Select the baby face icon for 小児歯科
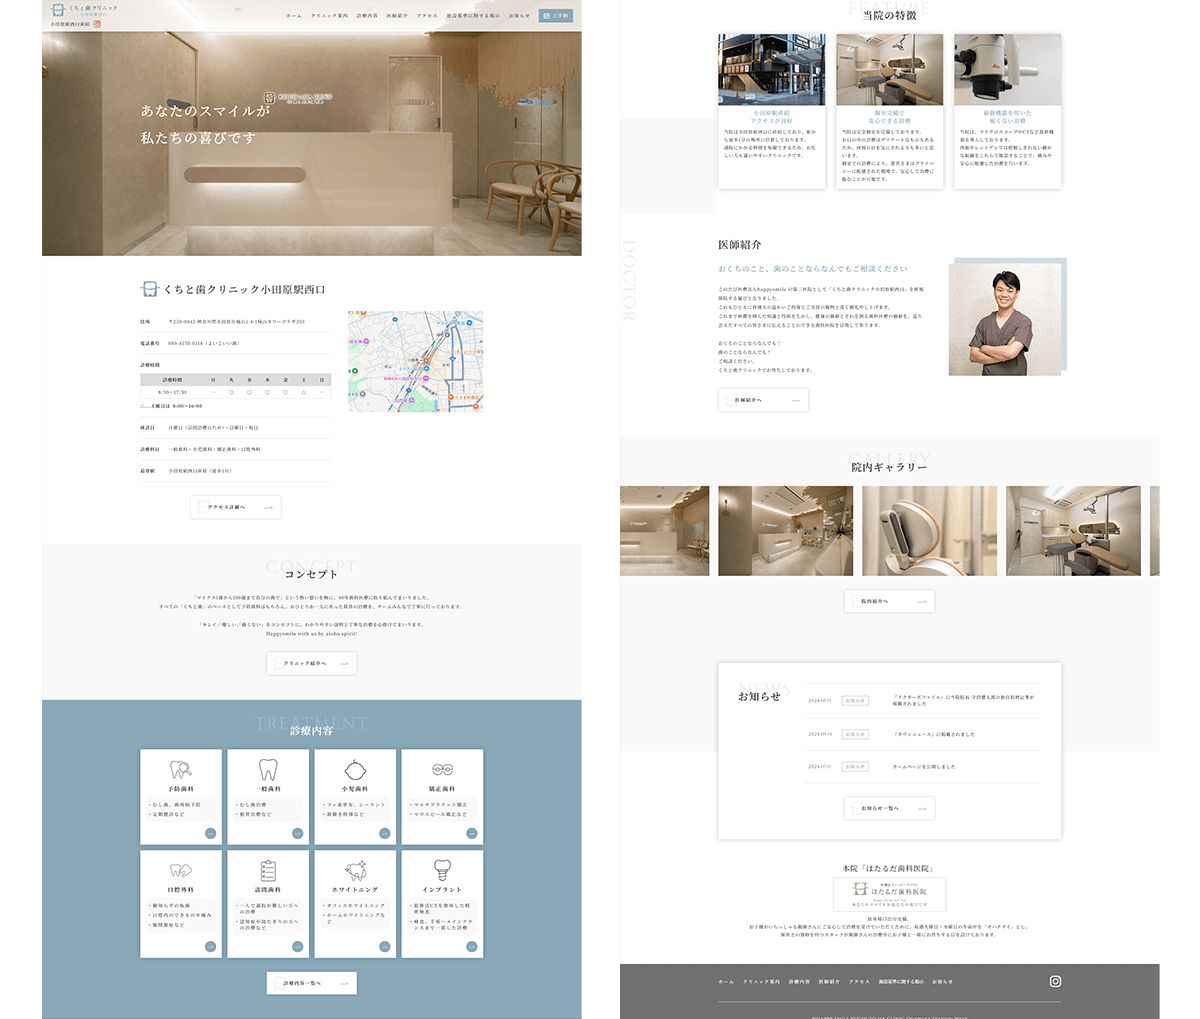The image size is (1200, 1019). point(355,770)
